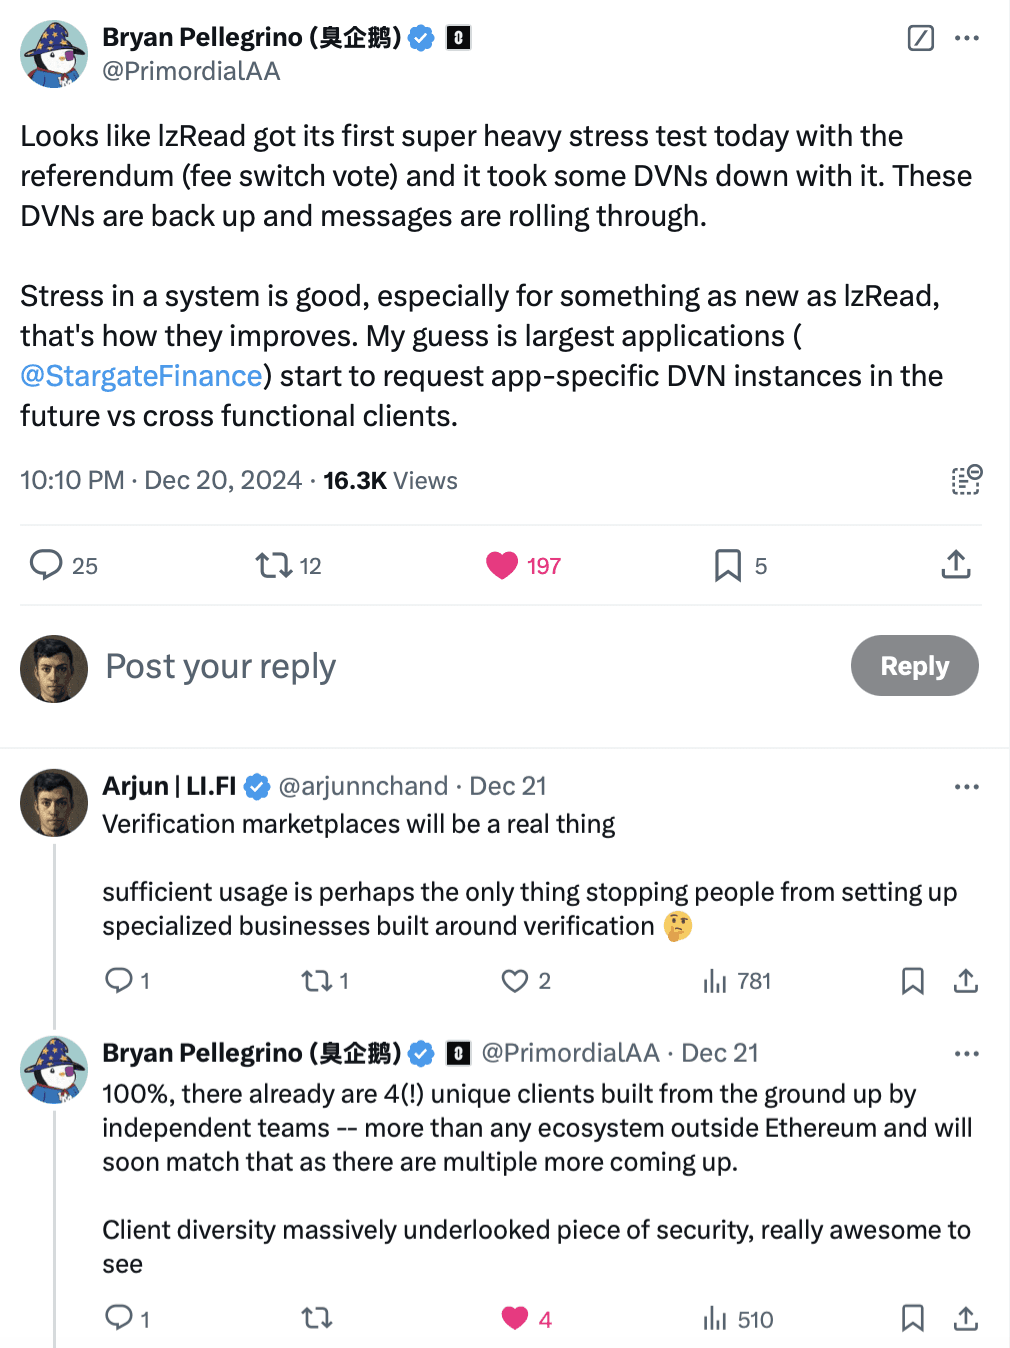Image resolution: width=1010 pixels, height=1348 pixels.
Task: Bookmark Arjun's reply
Action: tap(912, 981)
